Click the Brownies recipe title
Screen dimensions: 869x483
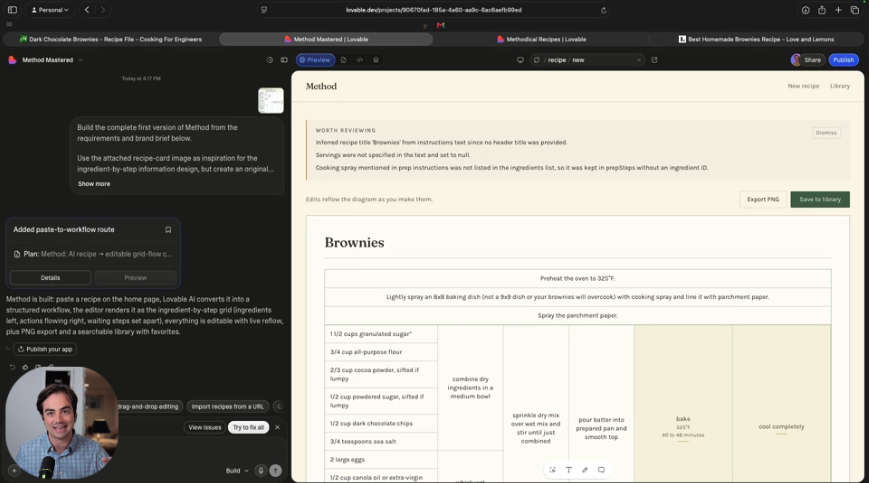pos(354,243)
